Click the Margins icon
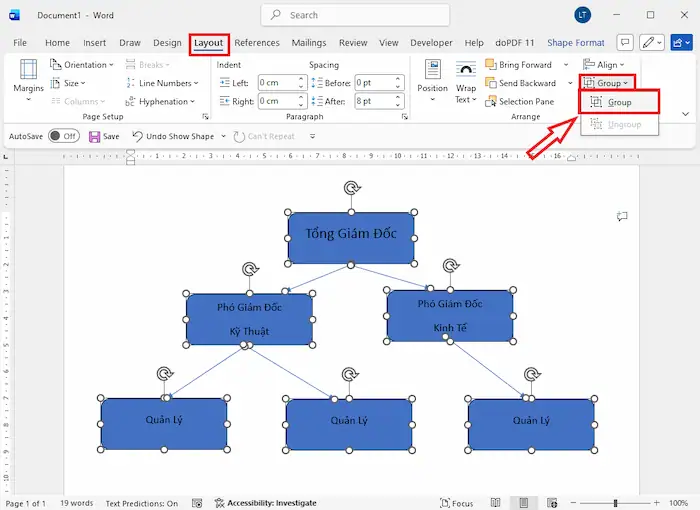Screen dimensions: 700x510 (28, 78)
